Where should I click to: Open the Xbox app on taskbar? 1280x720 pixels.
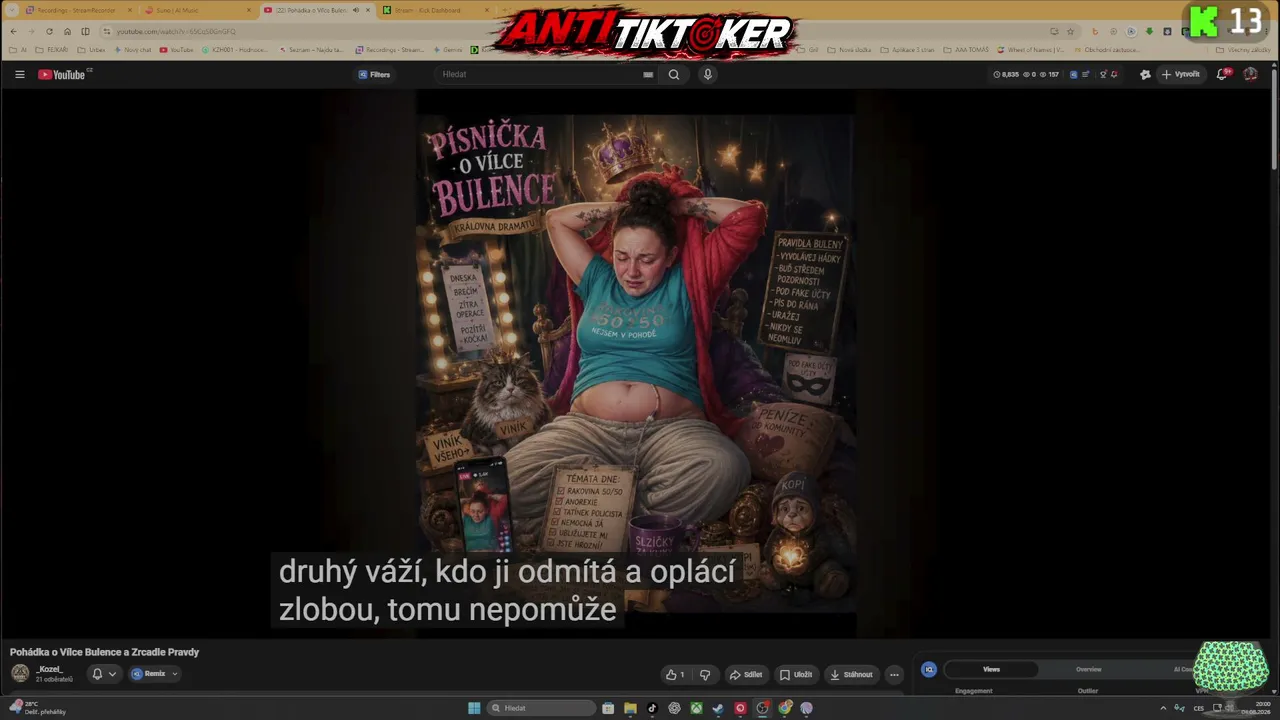point(696,708)
